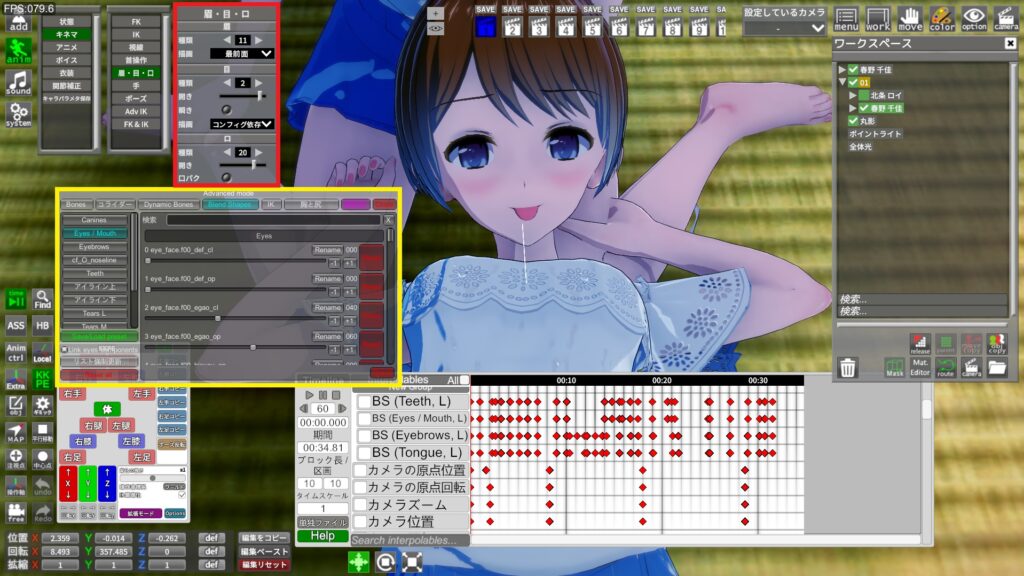This screenshot has width=1024, height=576.
Task: Click the MAP icon
Action: point(16,432)
